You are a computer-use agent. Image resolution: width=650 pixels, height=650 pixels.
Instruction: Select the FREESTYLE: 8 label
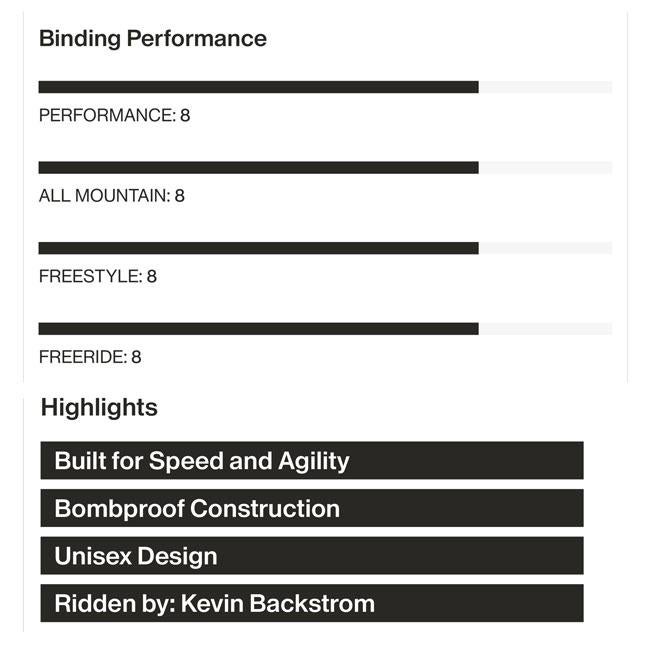pyautogui.click(x=97, y=276)
